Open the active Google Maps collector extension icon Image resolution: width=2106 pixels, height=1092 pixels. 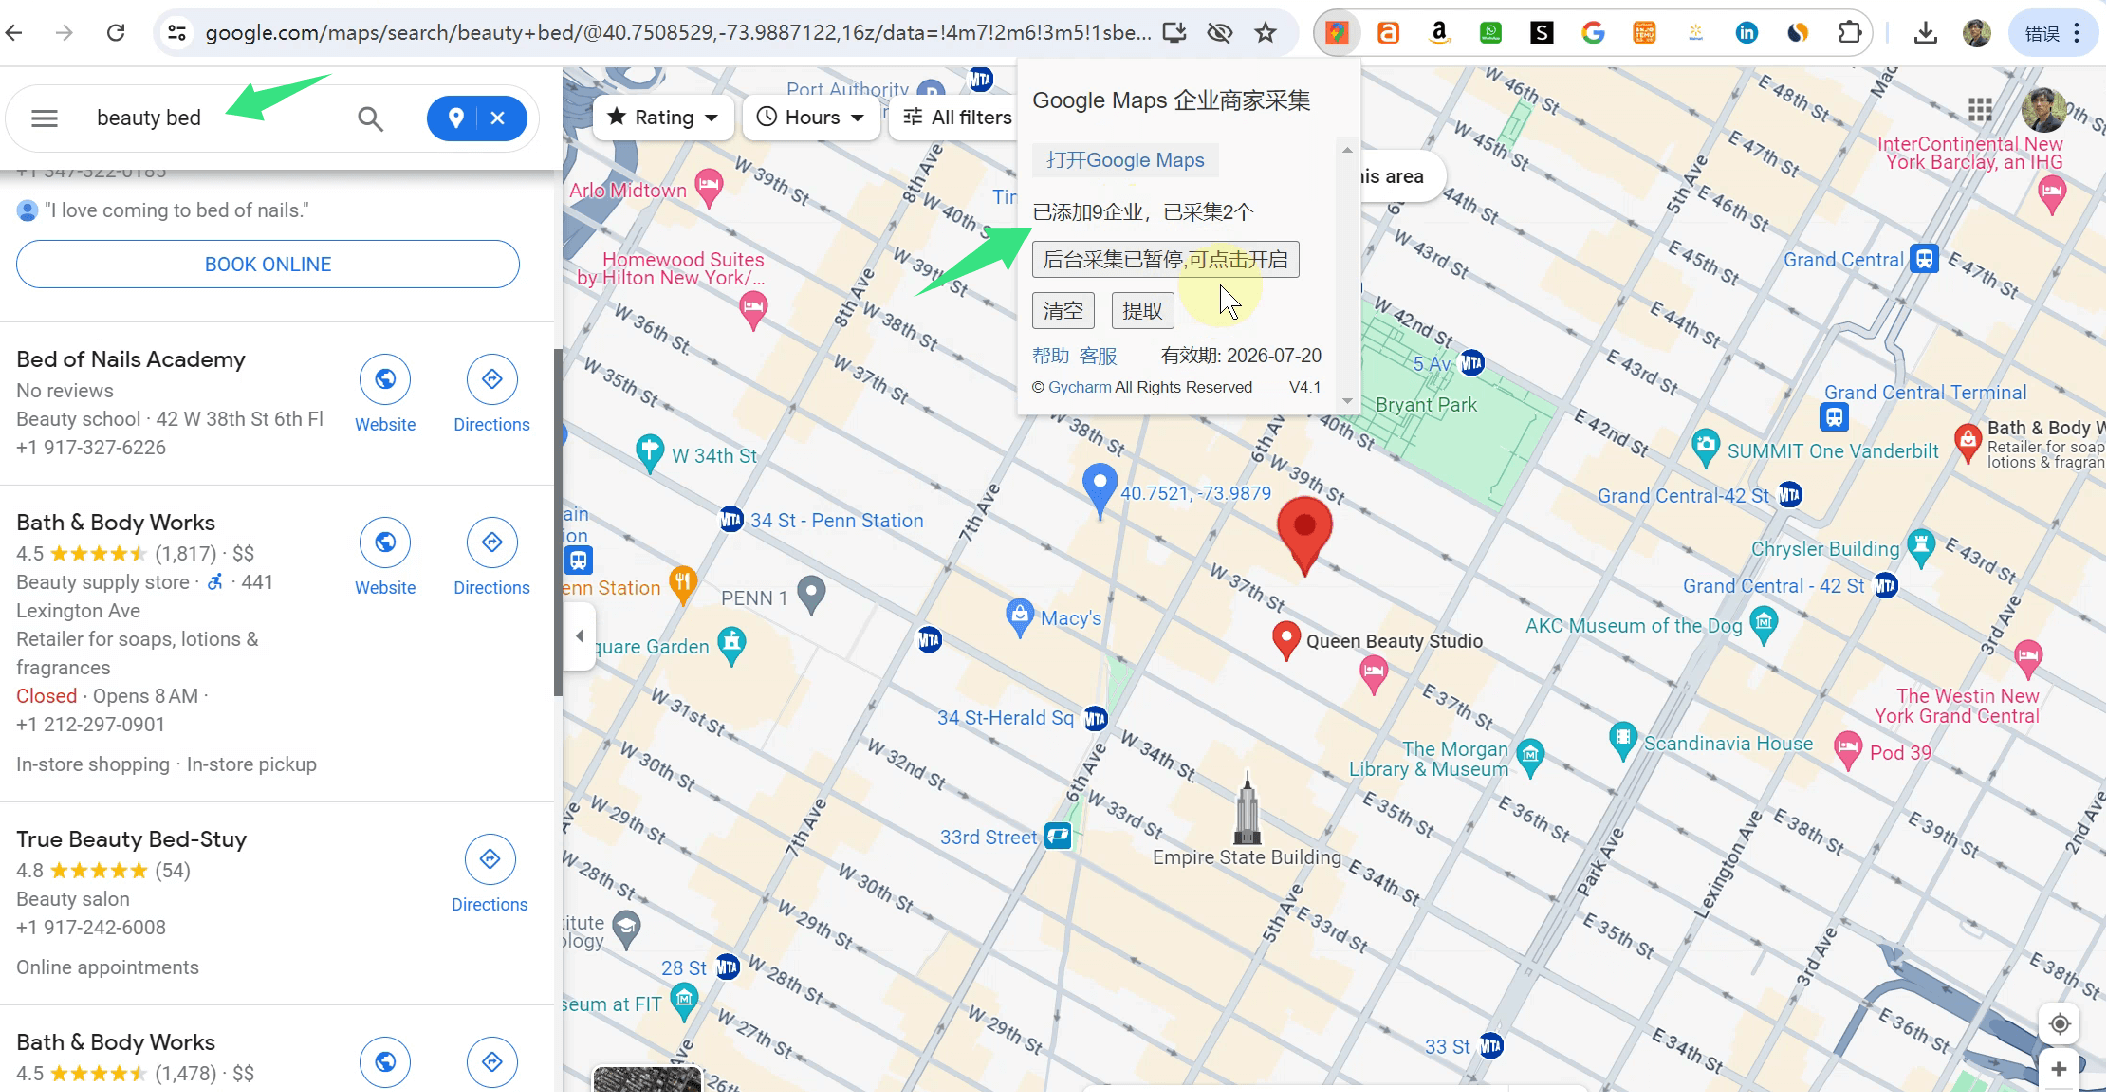coord(1337,33)
